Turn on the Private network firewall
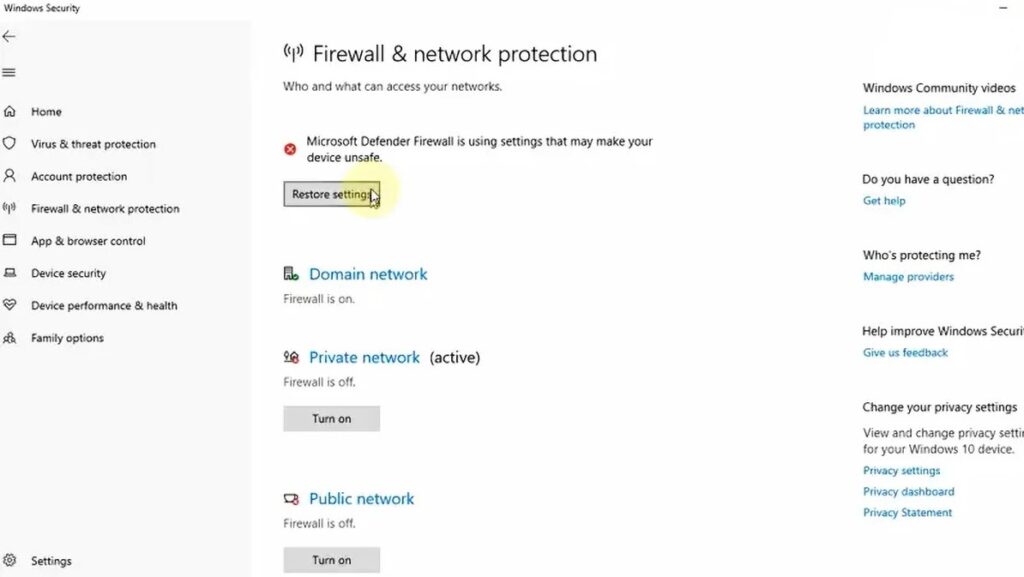 click(331, 419)
